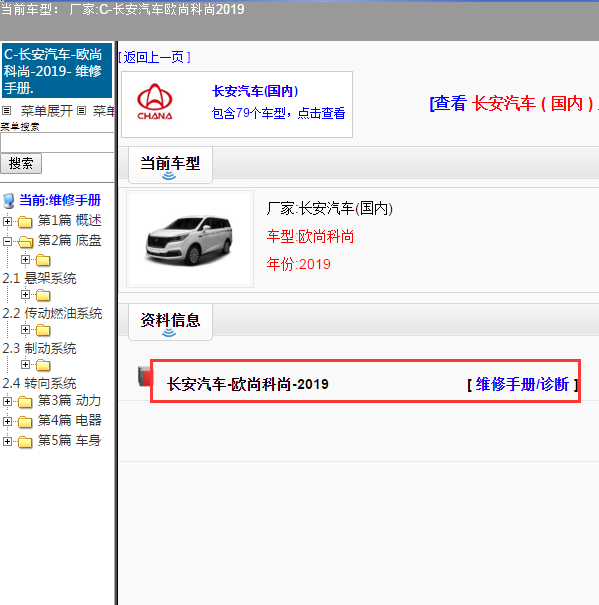This screenshot has height=605, width=599.
Task: Select 第2篇 底盘 tree item
Action: [69, 241]
